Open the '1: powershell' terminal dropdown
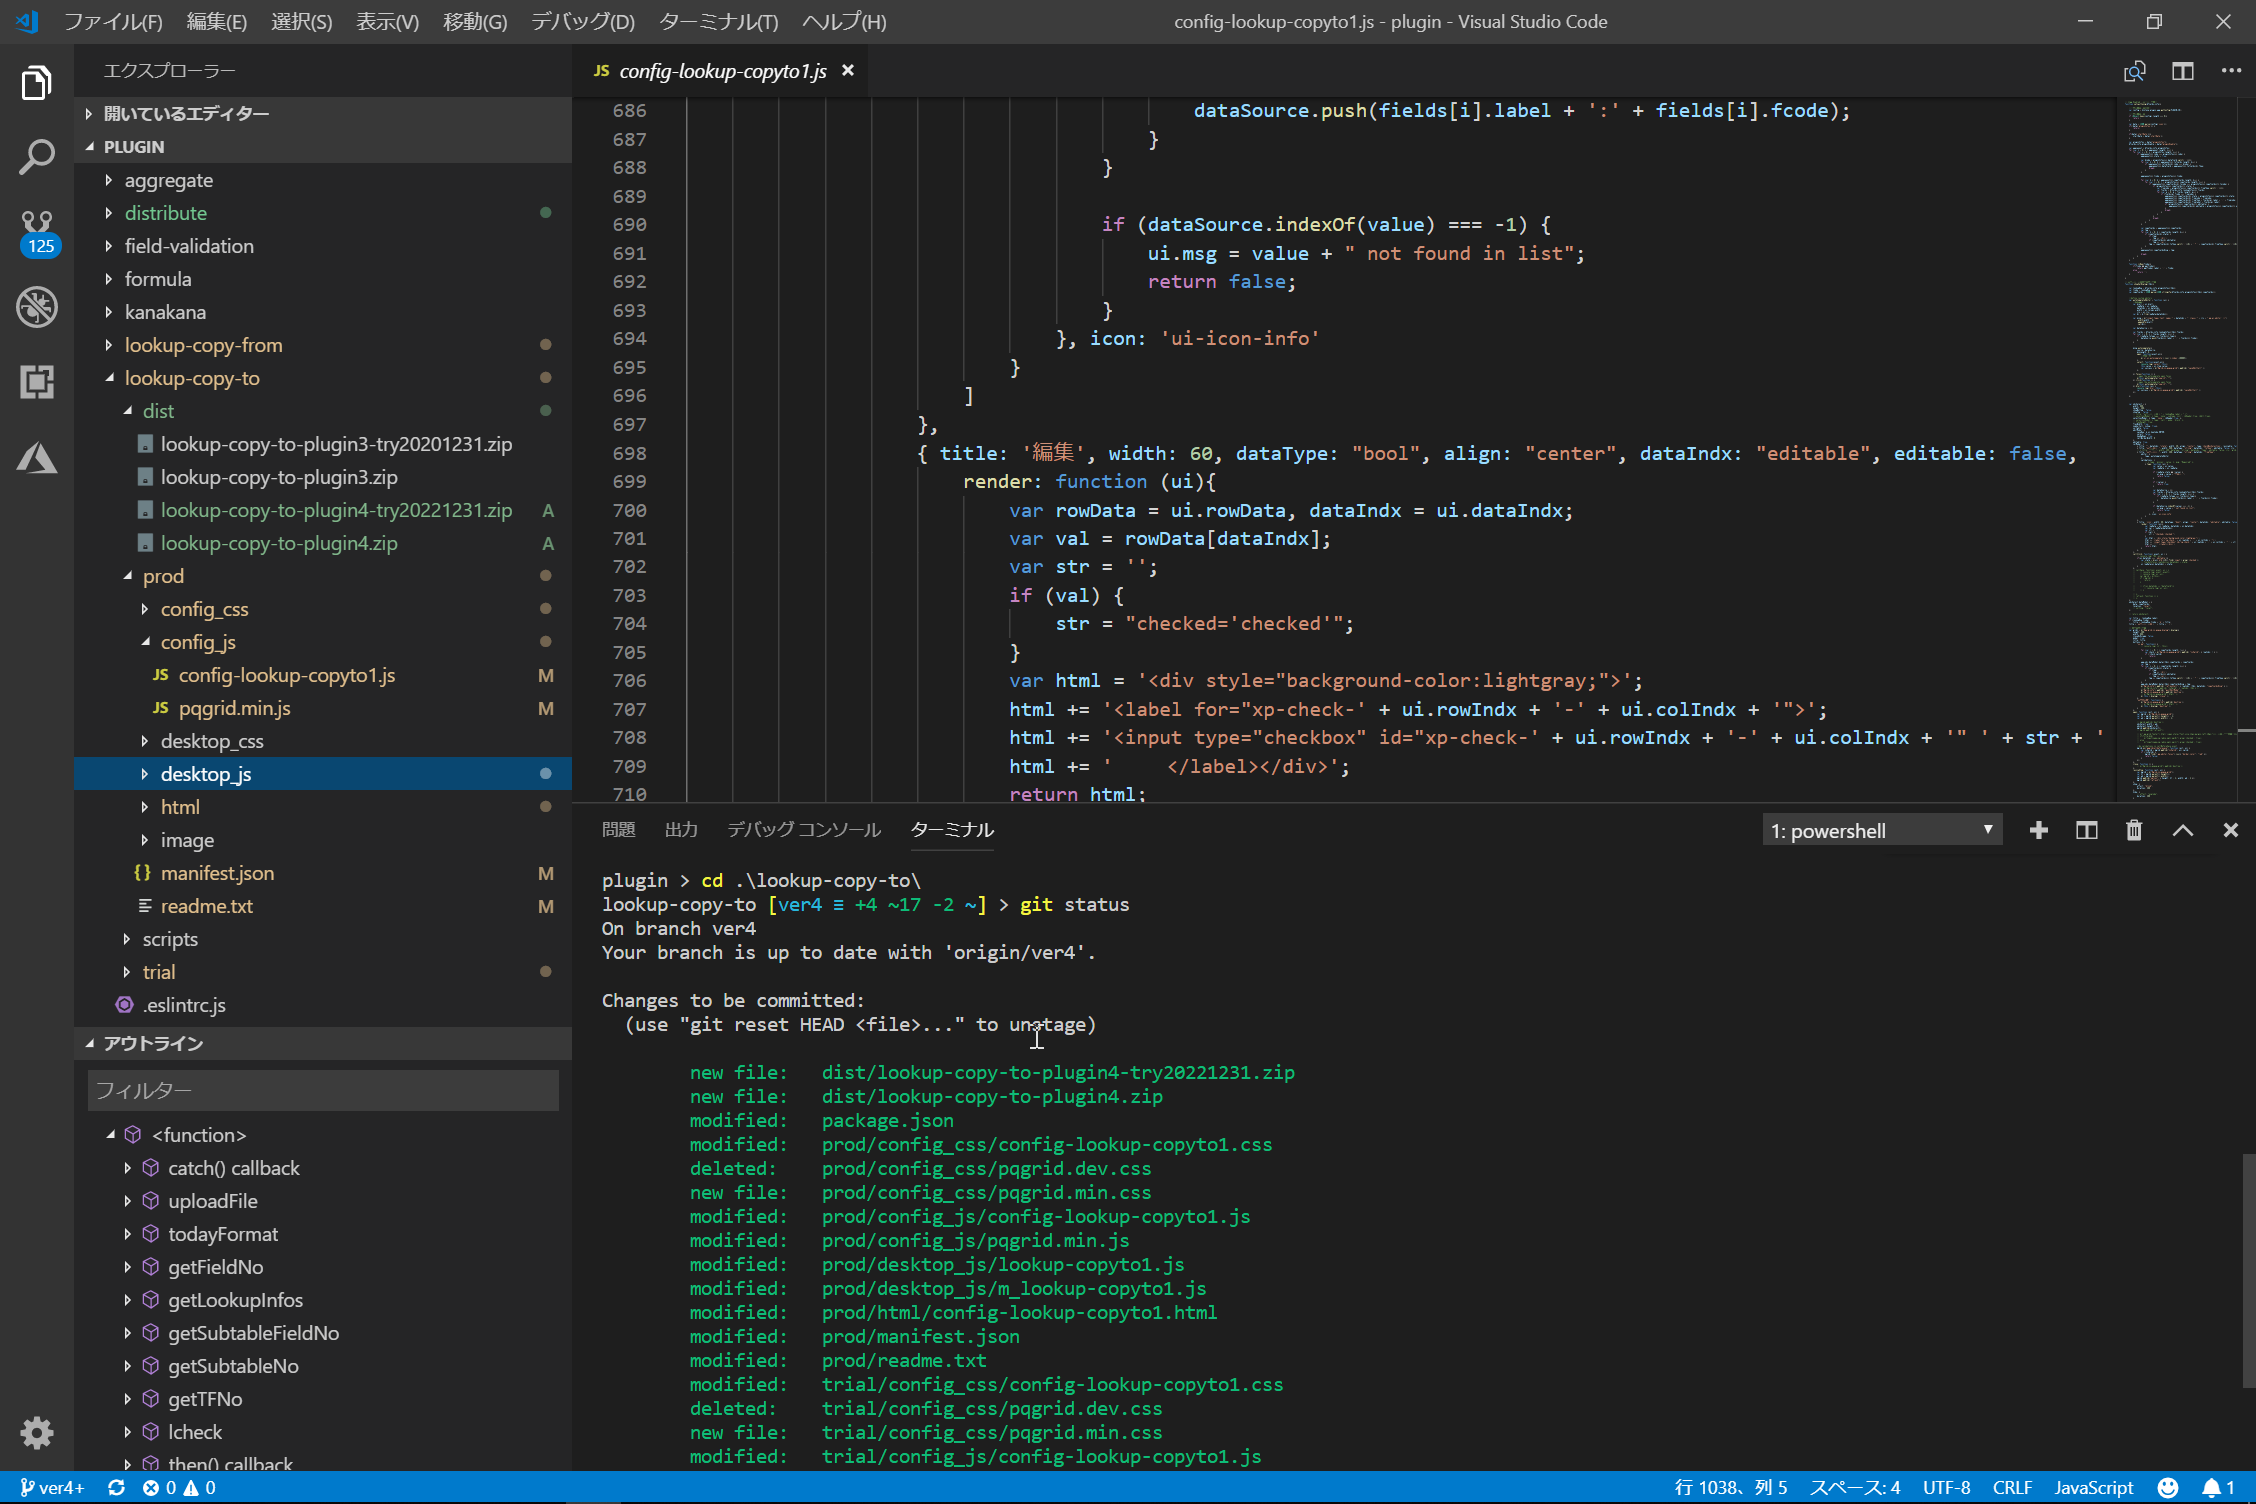 (x=1881, y=829)
